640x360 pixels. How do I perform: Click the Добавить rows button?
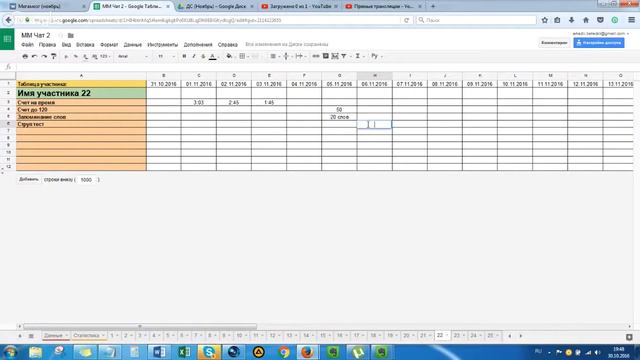[x=29, y=180]
